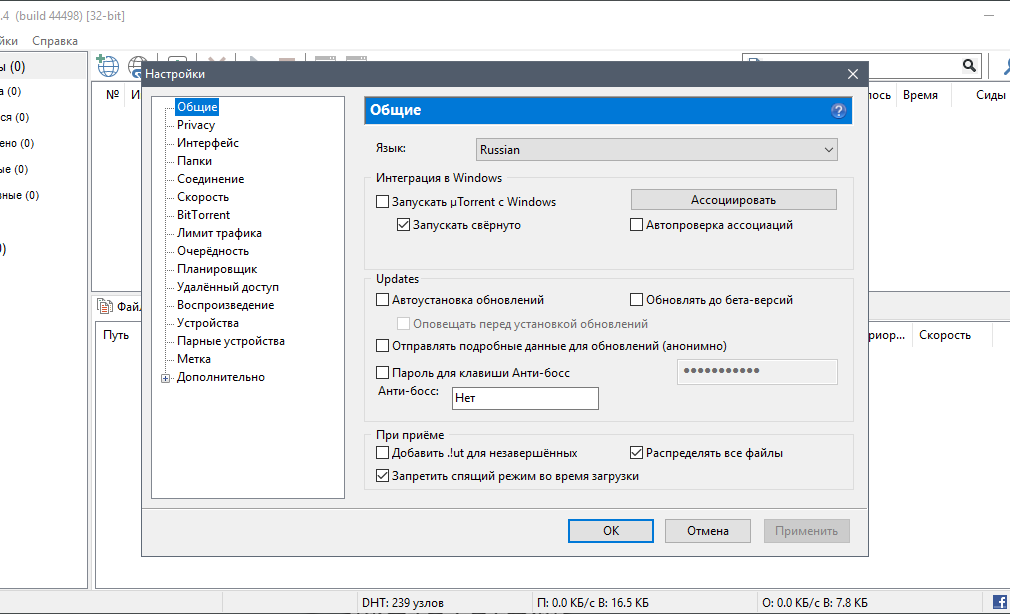The height and width of the screenshot is (614, 1010).
Task: Open the Язык dropdown showing Russian
Action: click(x=656, y=149)
